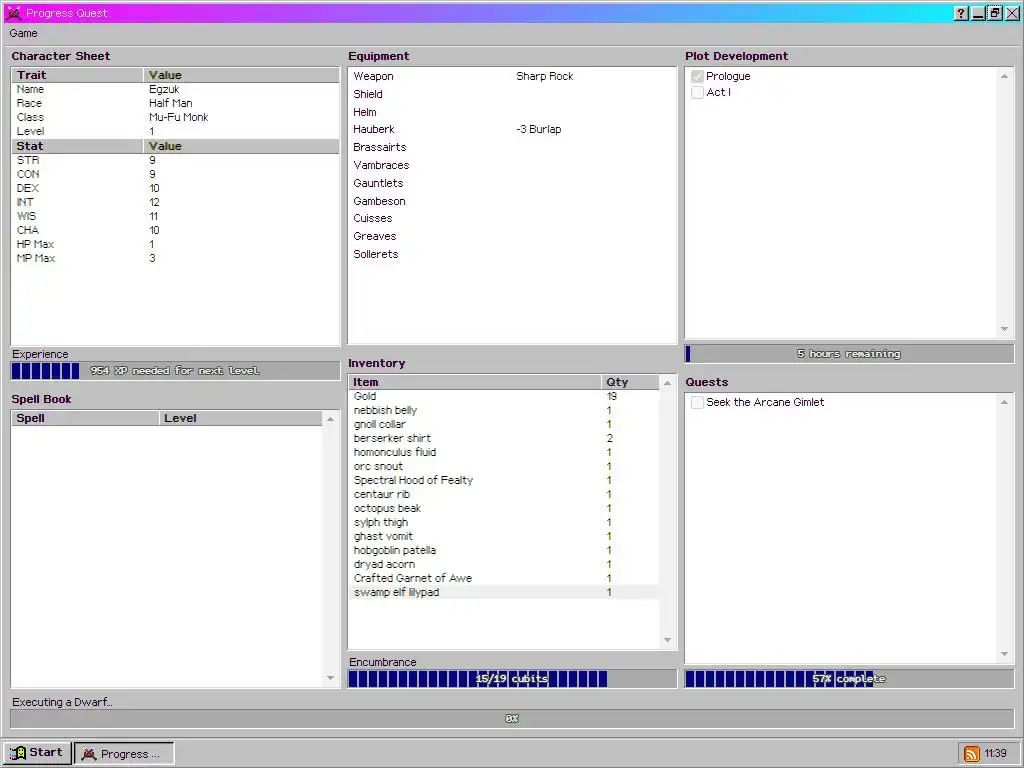The height and width of the screenshot is (768, 1024).
Task: Open the Game menu
Action: coord(24,33)
